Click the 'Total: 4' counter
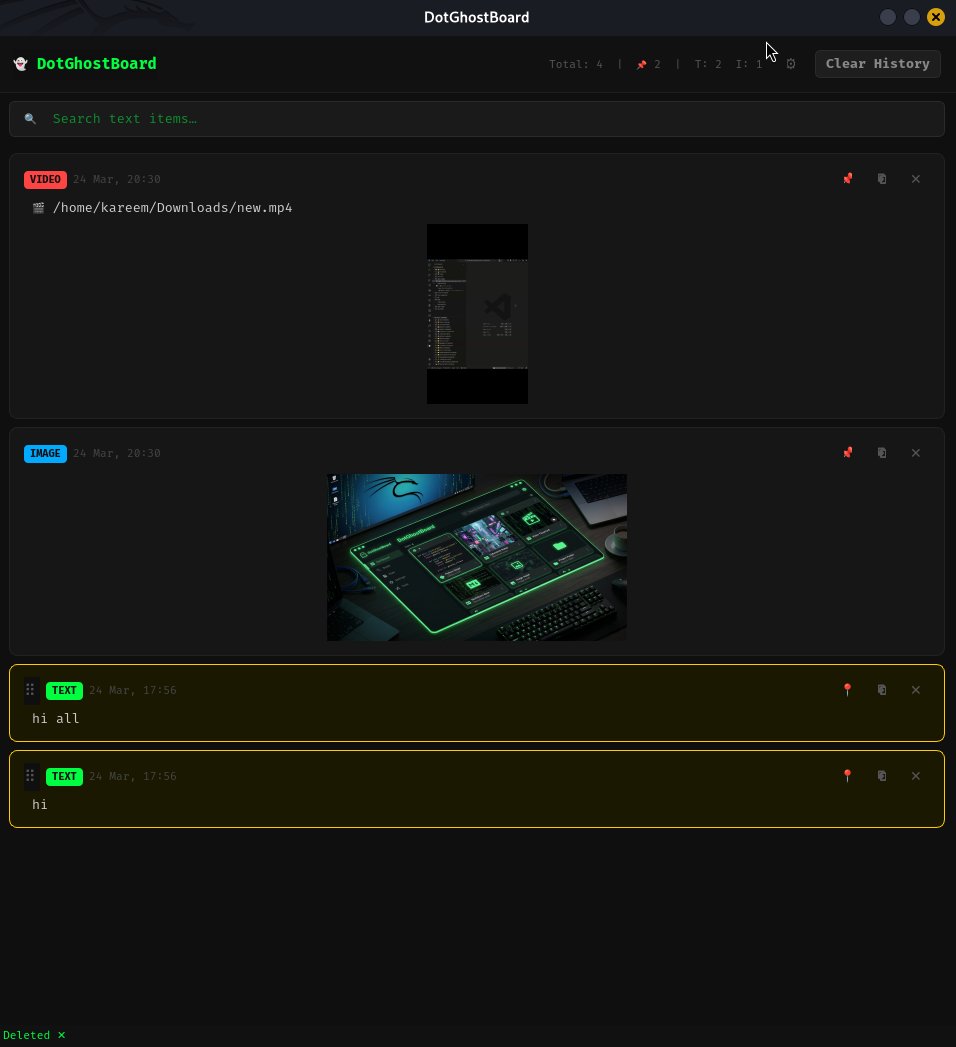This screenshot has height=1047, width=956. coord(575,64)
